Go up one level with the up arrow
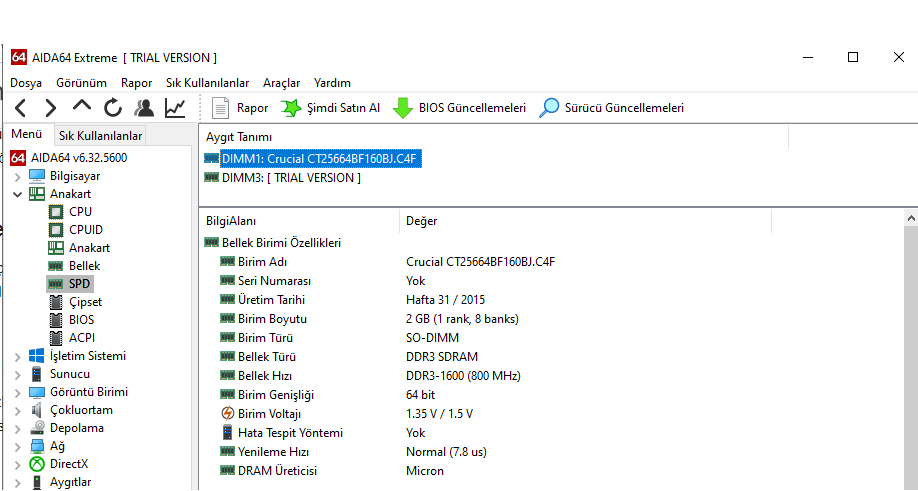 coord(82,107)
